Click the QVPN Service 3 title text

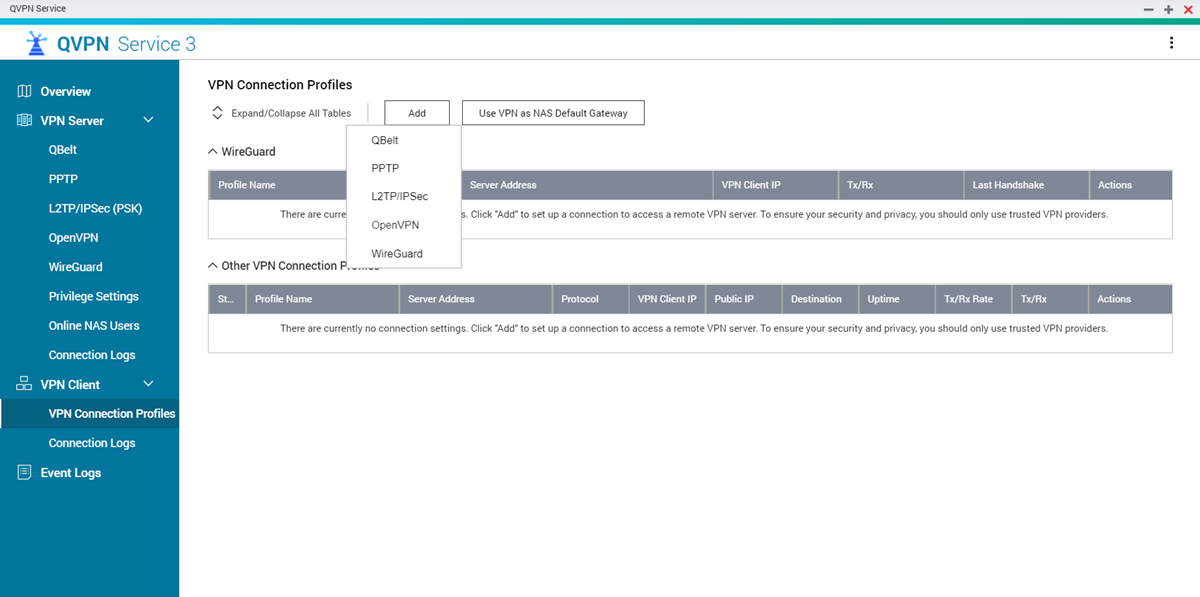[x=127, y=44]
